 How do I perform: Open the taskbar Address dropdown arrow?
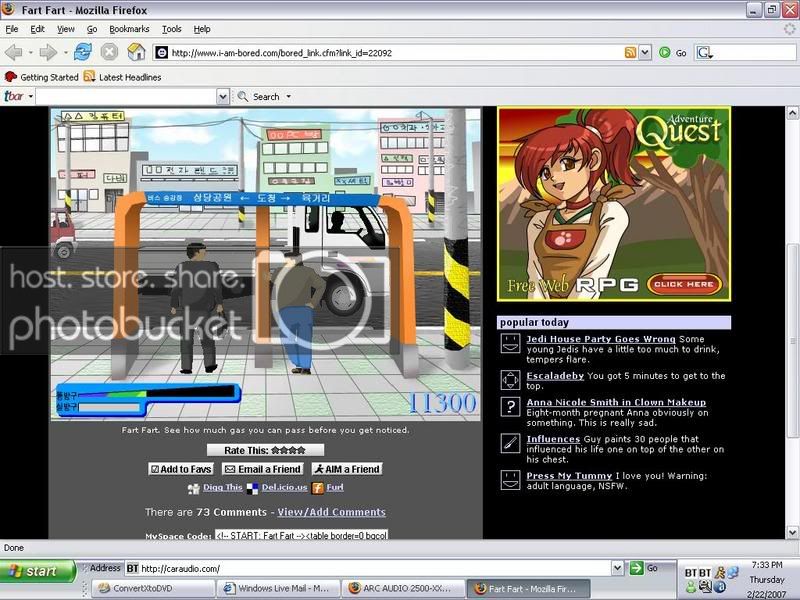coord(617,568)
